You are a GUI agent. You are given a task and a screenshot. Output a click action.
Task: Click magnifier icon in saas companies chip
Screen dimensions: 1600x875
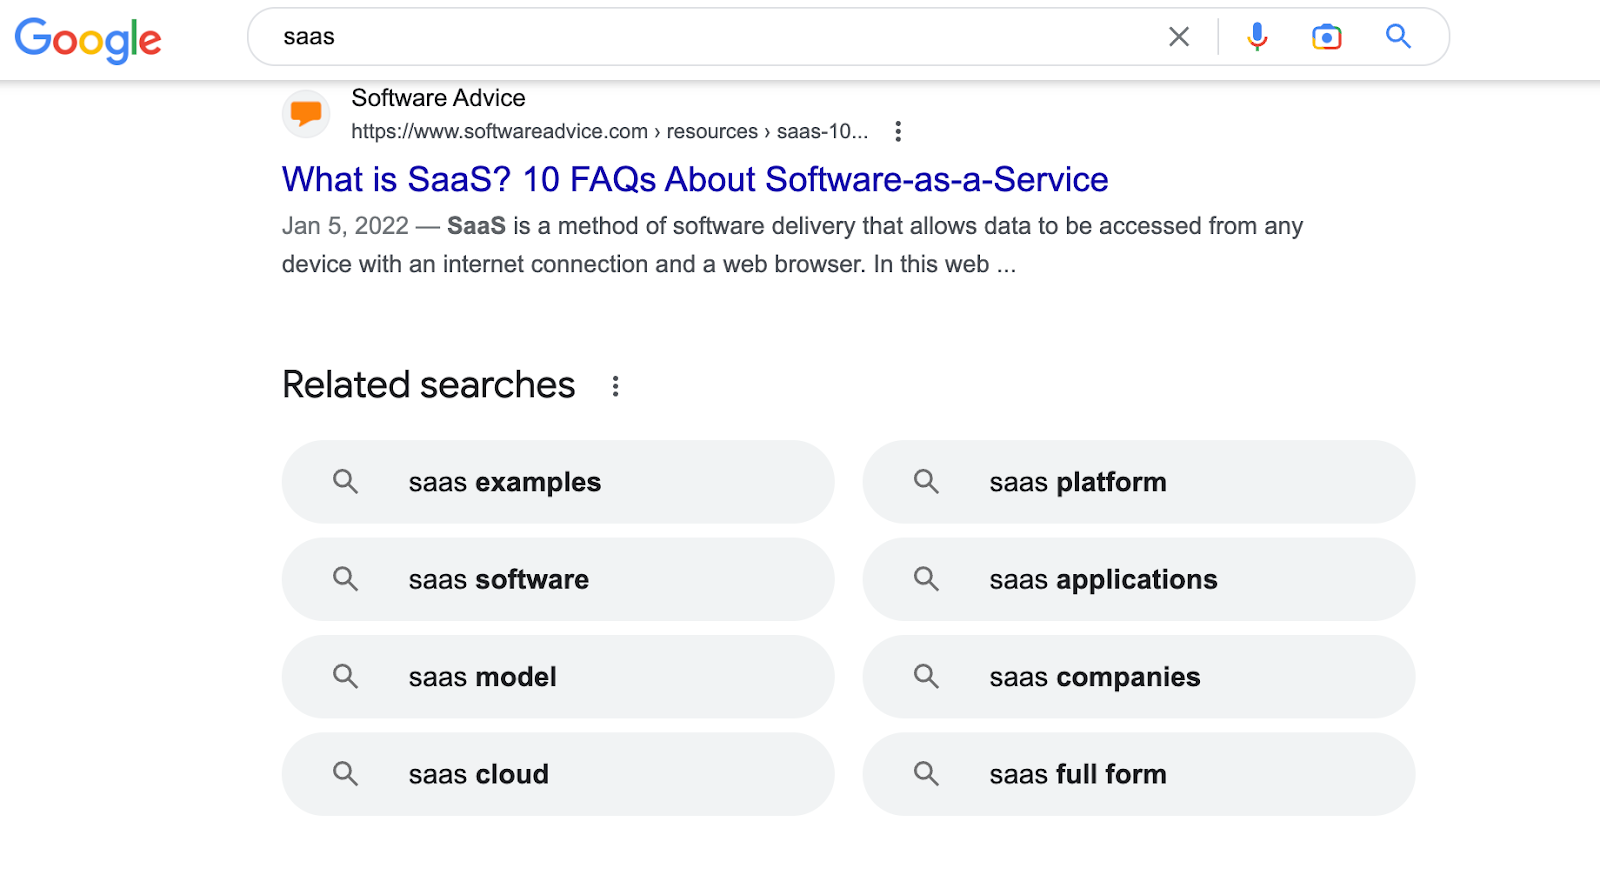[926, 677]
